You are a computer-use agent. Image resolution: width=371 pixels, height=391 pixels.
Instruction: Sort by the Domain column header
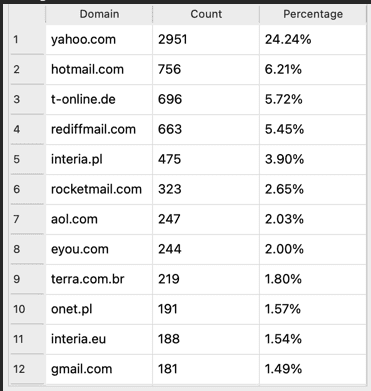99,14
